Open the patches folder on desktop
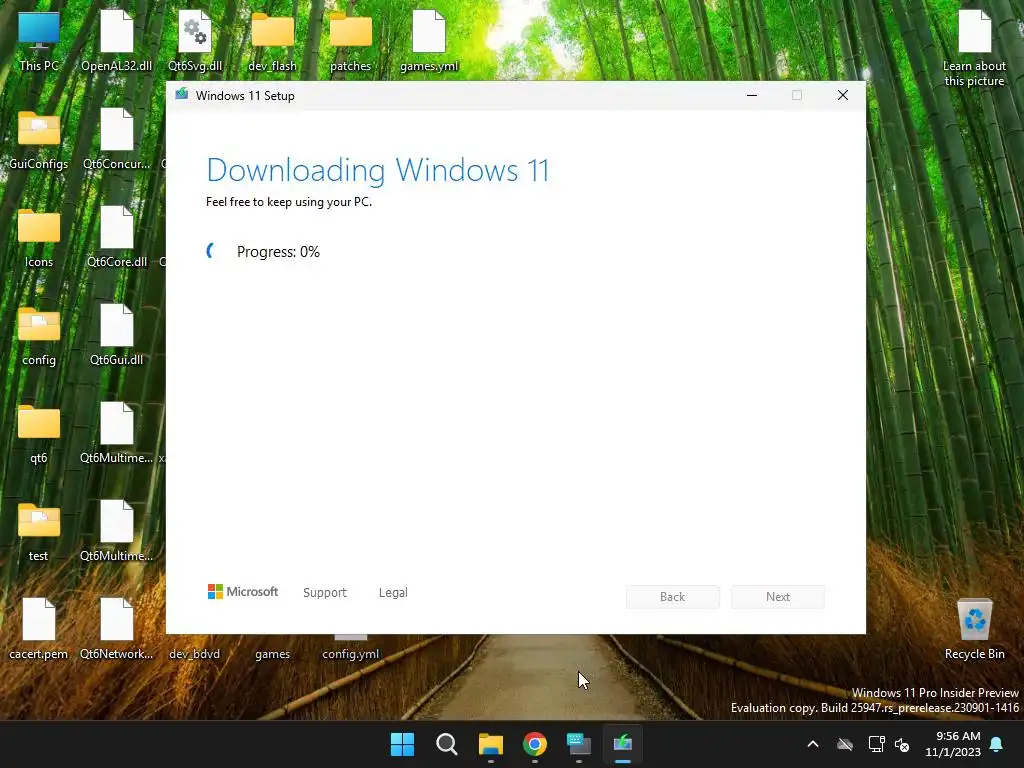 [x=350, y=40]
